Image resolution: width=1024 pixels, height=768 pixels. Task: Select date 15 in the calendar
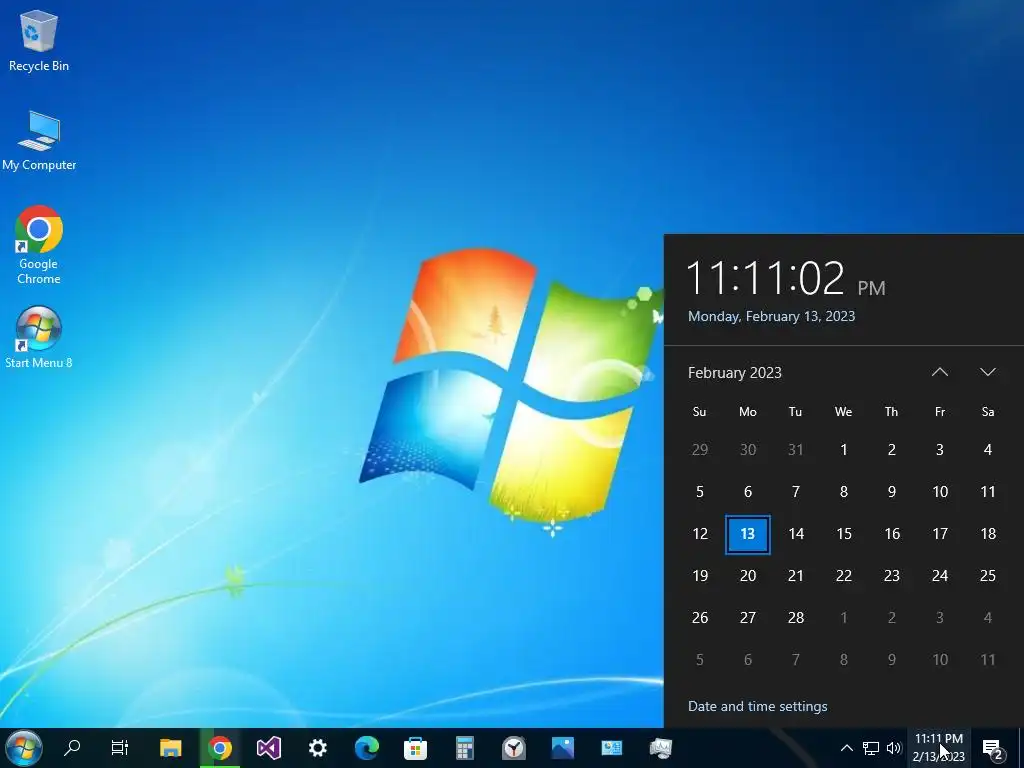[844, 534]
